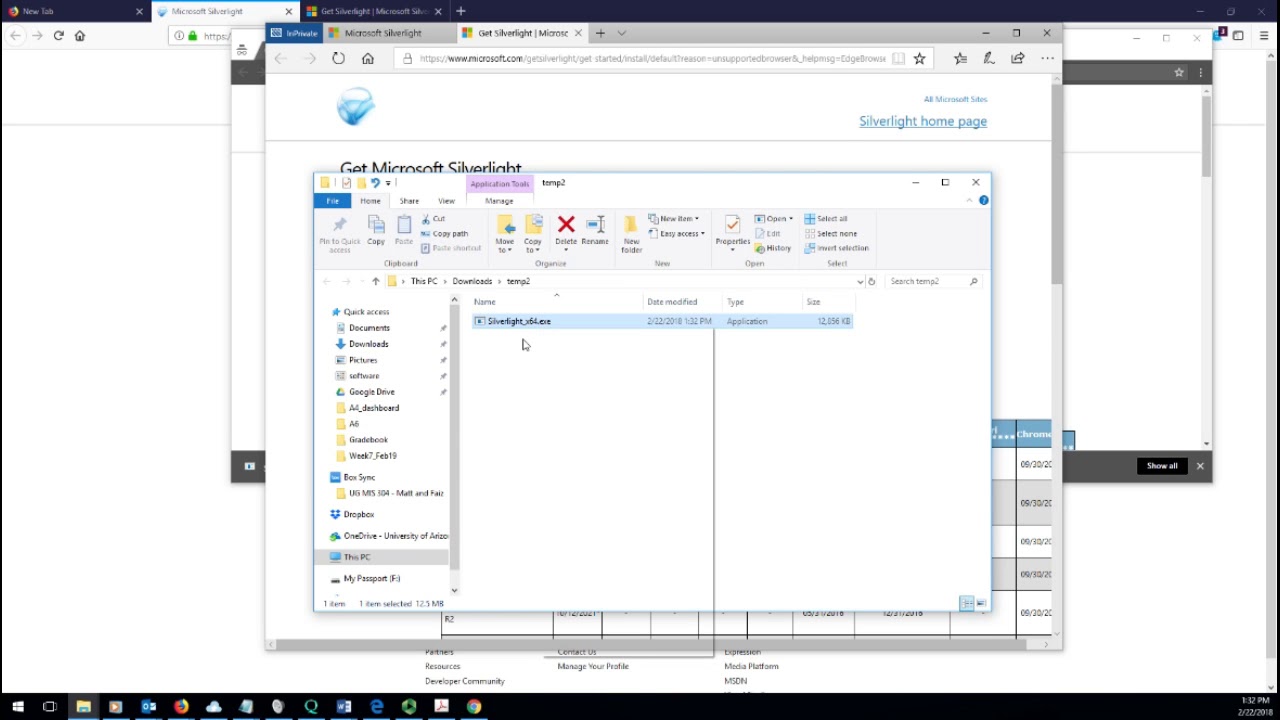Go up one folder level in Explorer

point(376,281)
